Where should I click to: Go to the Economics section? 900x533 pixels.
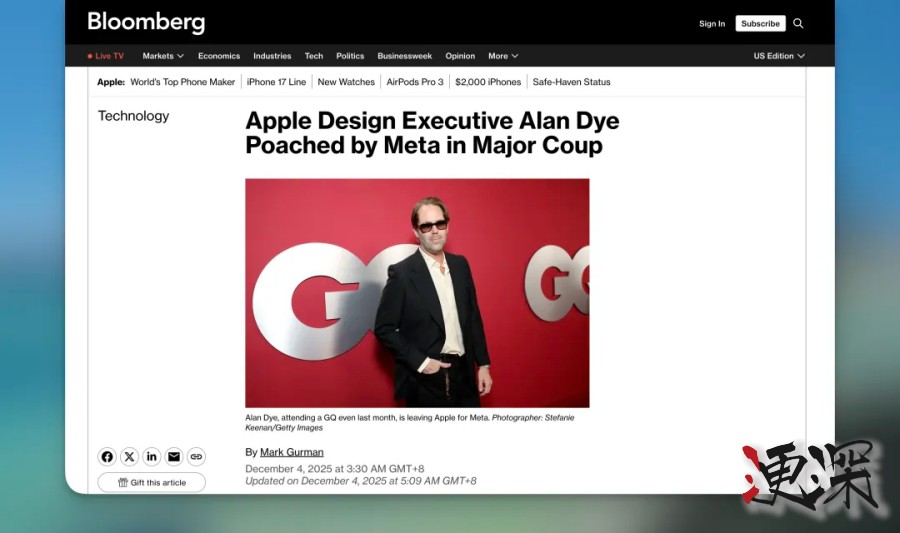(x=219, y=56)
